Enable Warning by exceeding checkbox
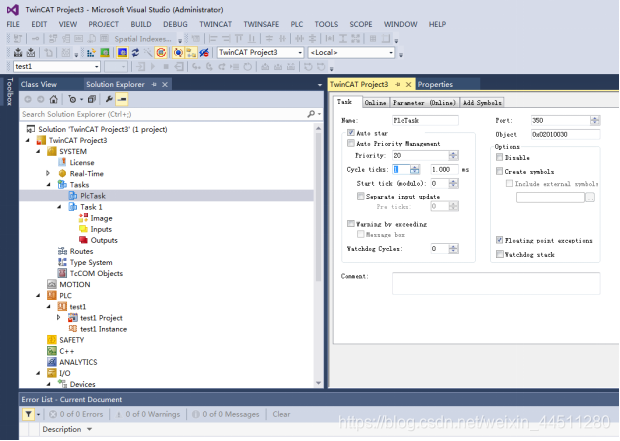 coord(350,224)
